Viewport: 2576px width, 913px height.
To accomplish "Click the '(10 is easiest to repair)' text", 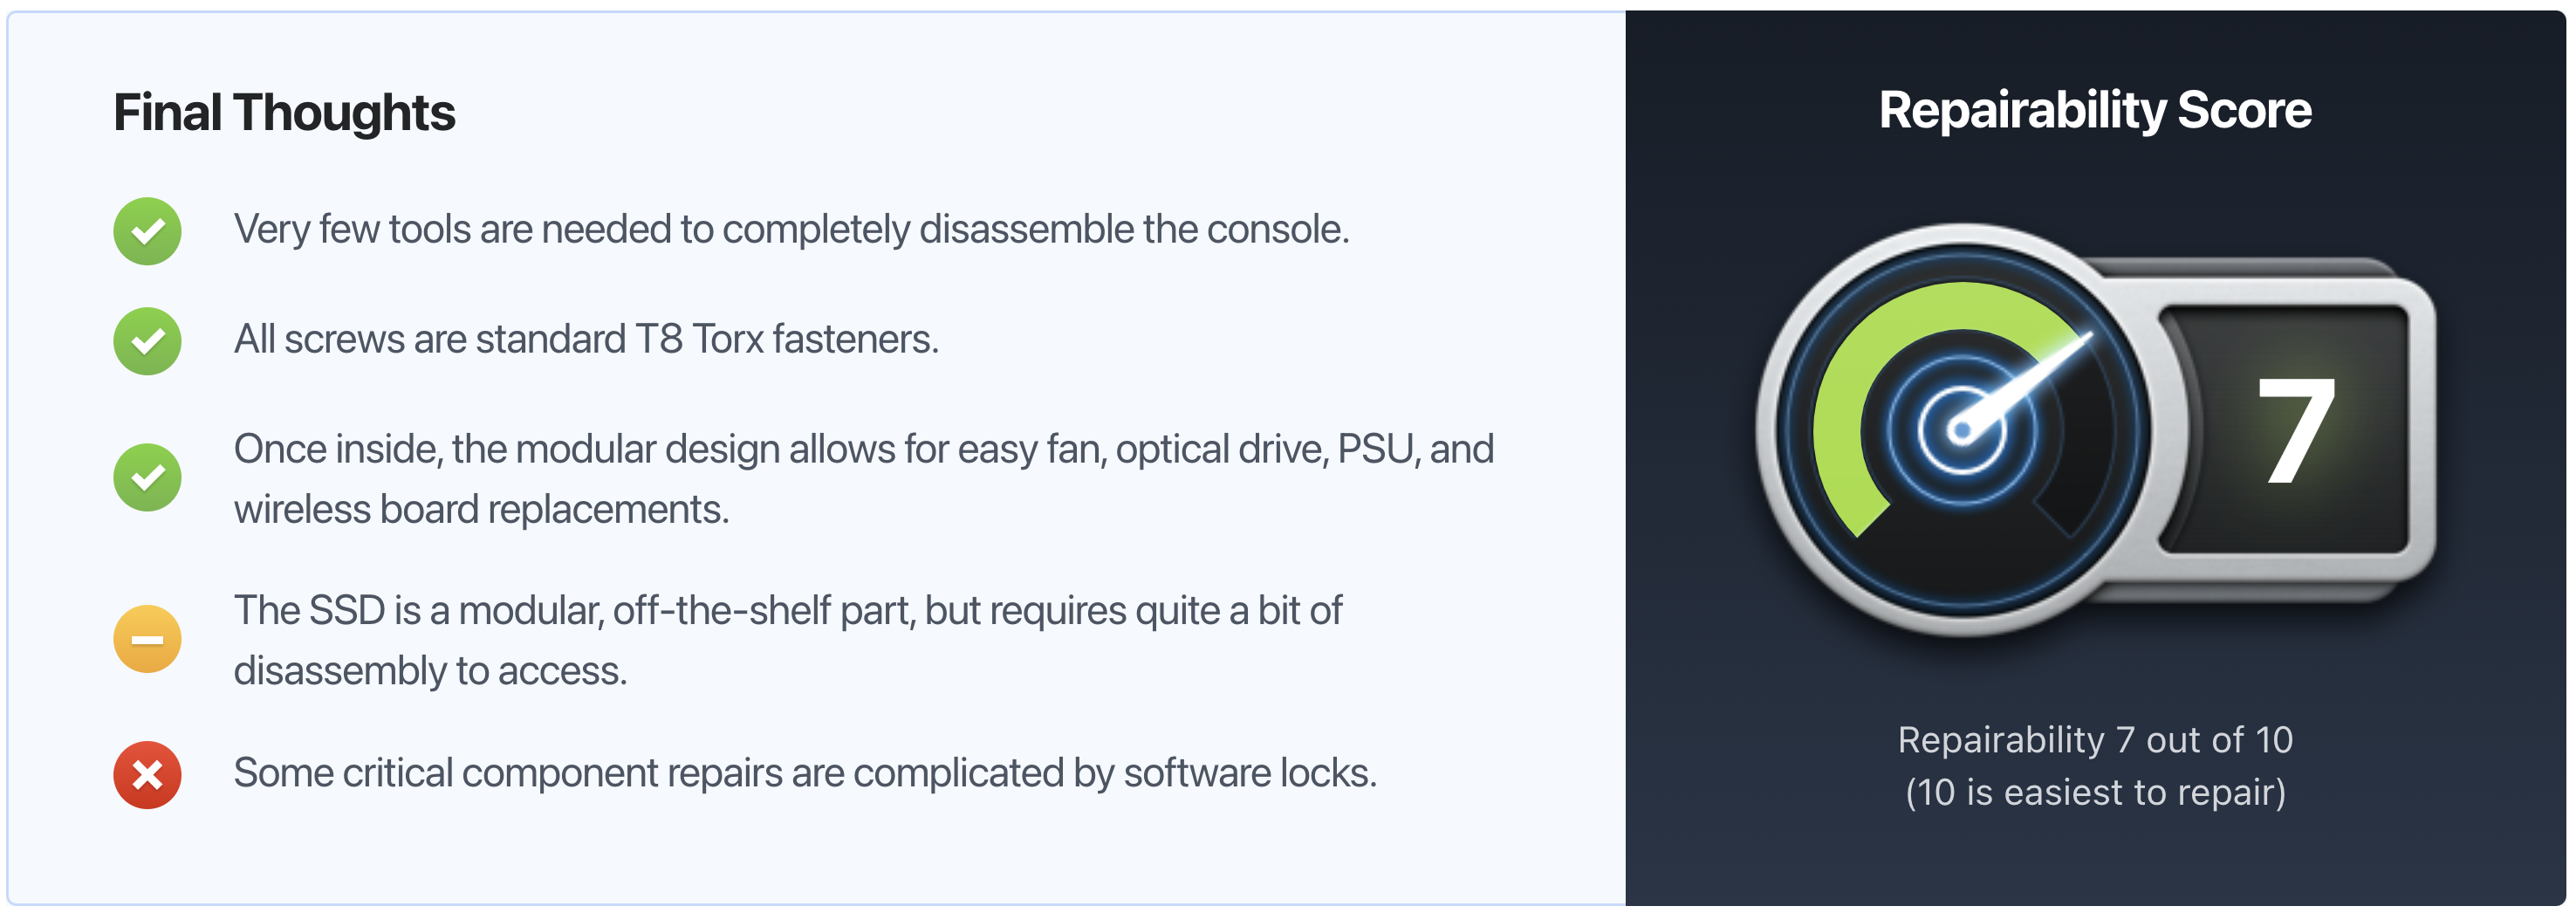I will click(2095, 793).
